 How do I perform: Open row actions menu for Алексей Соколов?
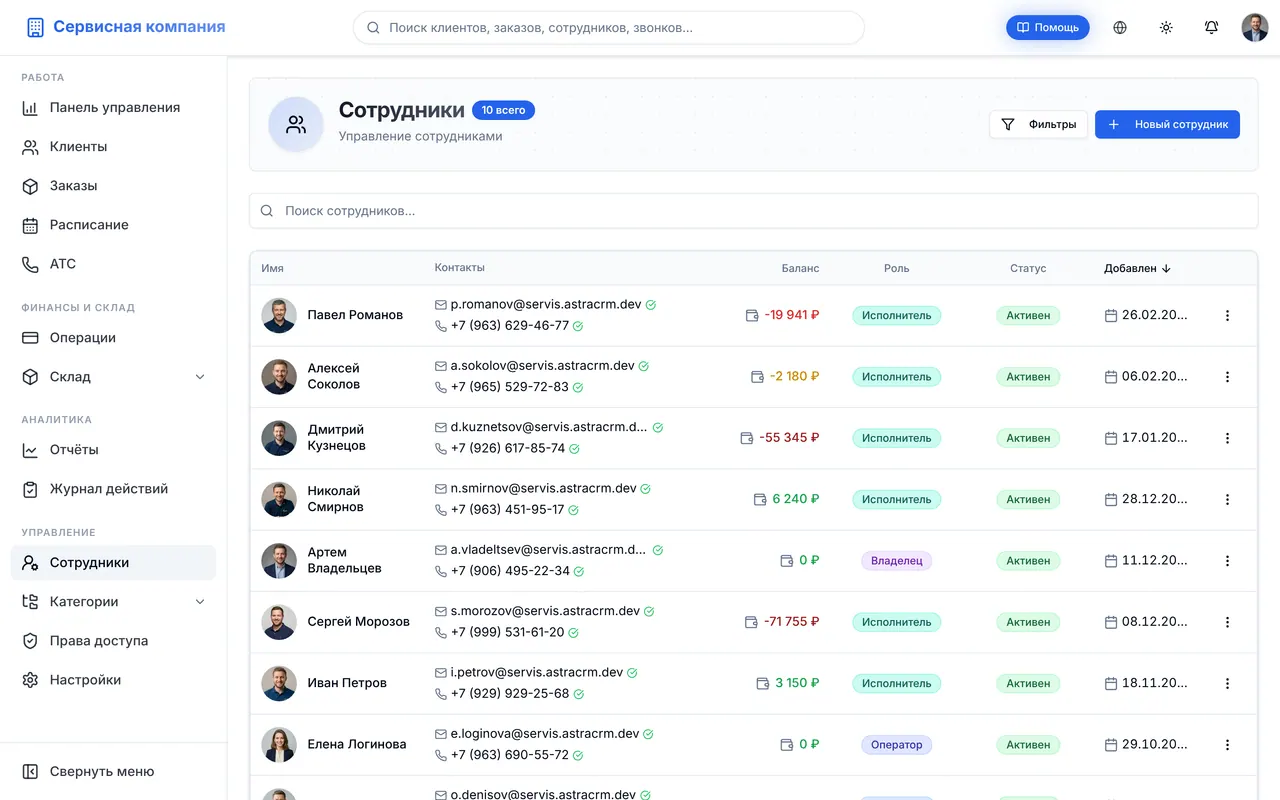tap(1227, 377)
